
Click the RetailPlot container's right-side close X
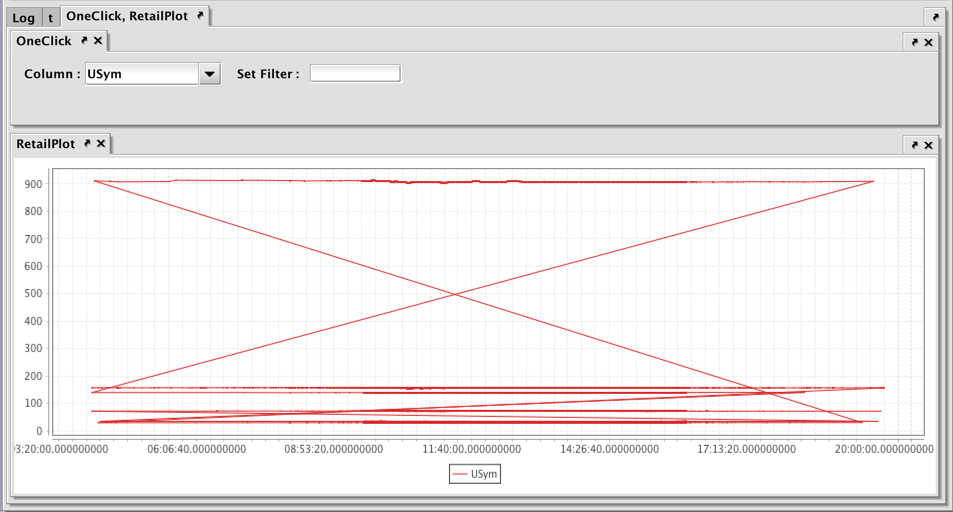(x=929, y=145)
